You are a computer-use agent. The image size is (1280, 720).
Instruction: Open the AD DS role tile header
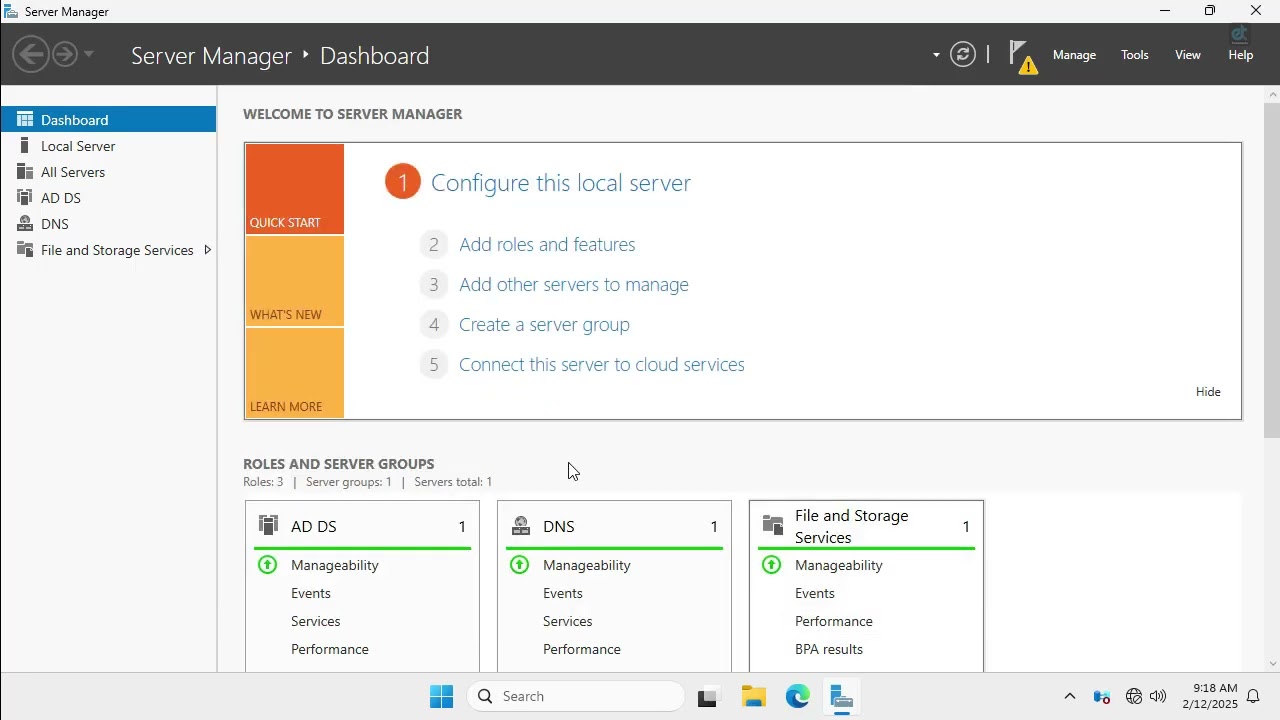click(x=362, y=526)
